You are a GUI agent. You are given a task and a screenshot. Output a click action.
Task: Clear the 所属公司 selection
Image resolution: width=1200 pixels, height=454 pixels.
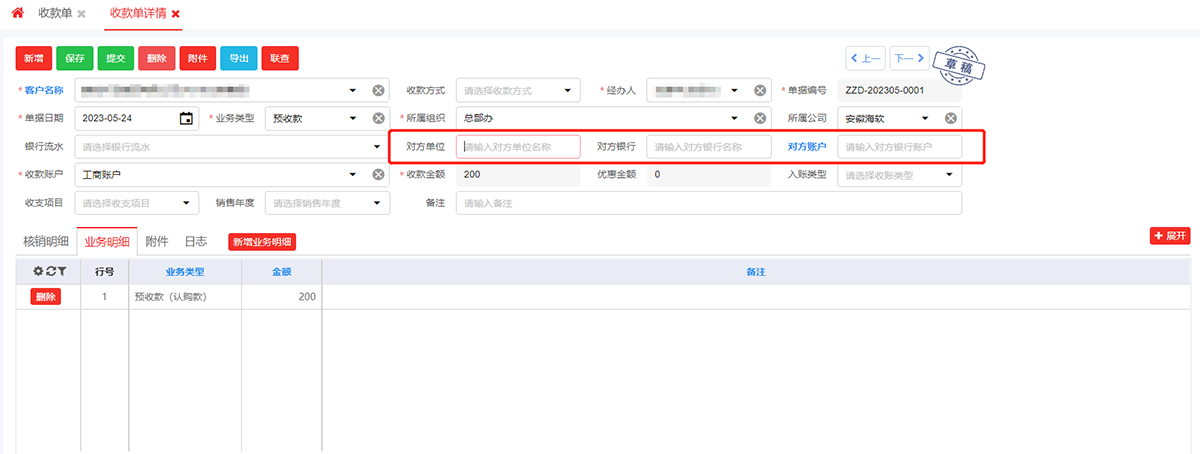point(951,118)
